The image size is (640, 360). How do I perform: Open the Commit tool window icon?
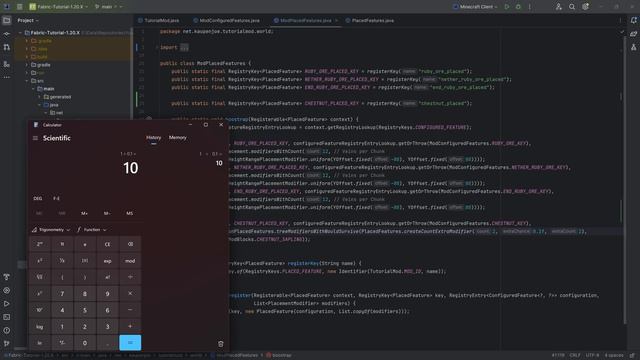click(x=7, y=34)
